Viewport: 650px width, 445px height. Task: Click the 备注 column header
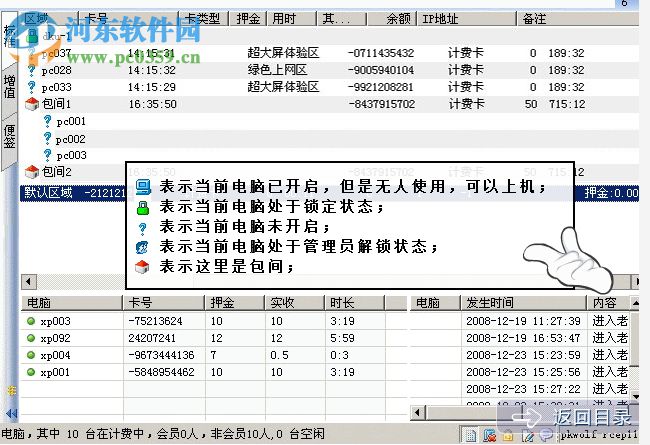577,19
